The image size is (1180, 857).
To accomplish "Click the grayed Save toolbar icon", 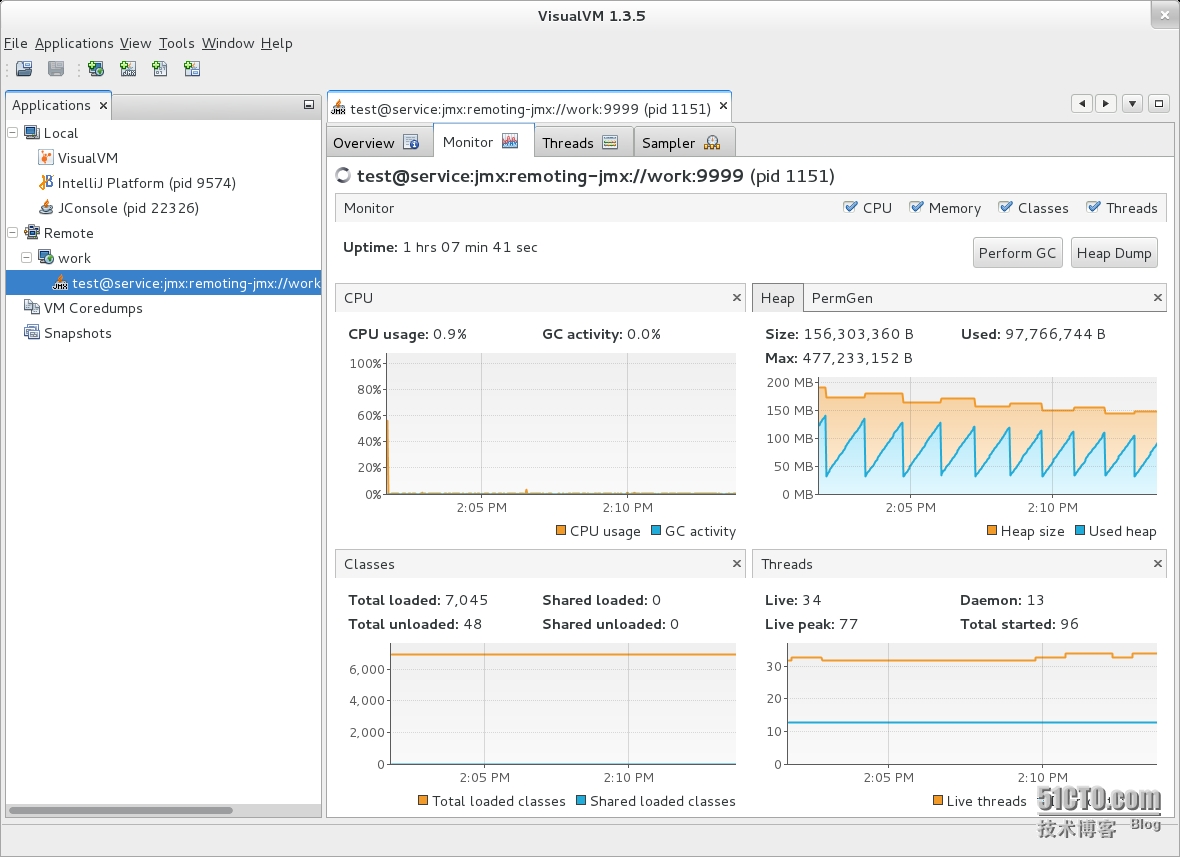I will click(x=56, y=69).
